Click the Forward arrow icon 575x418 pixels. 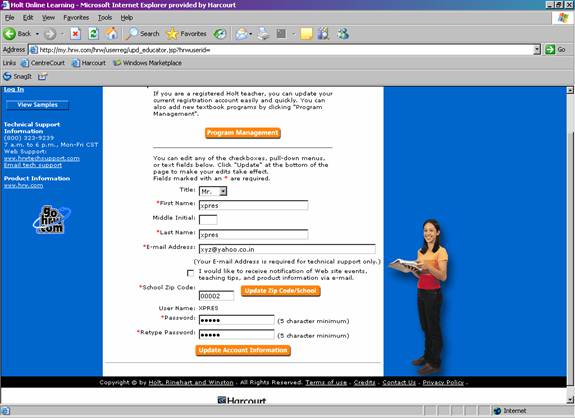50,34
